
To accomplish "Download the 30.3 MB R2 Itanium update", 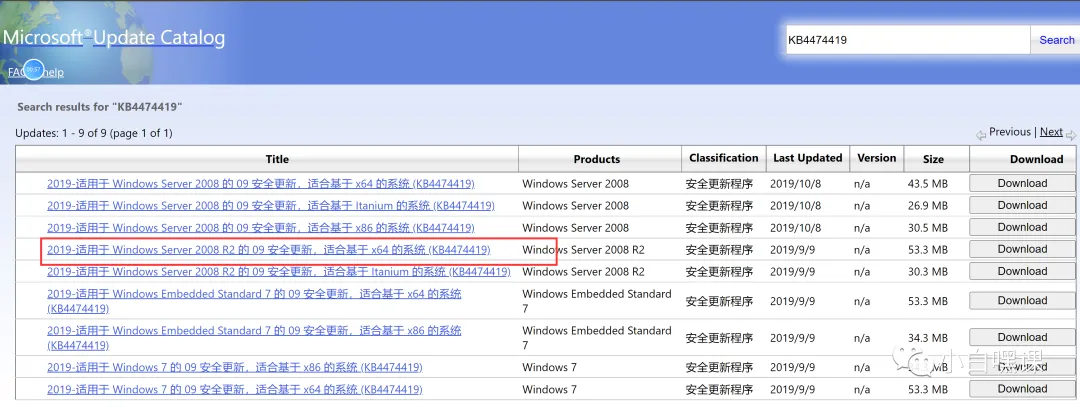I will (x=1022, y=271).
